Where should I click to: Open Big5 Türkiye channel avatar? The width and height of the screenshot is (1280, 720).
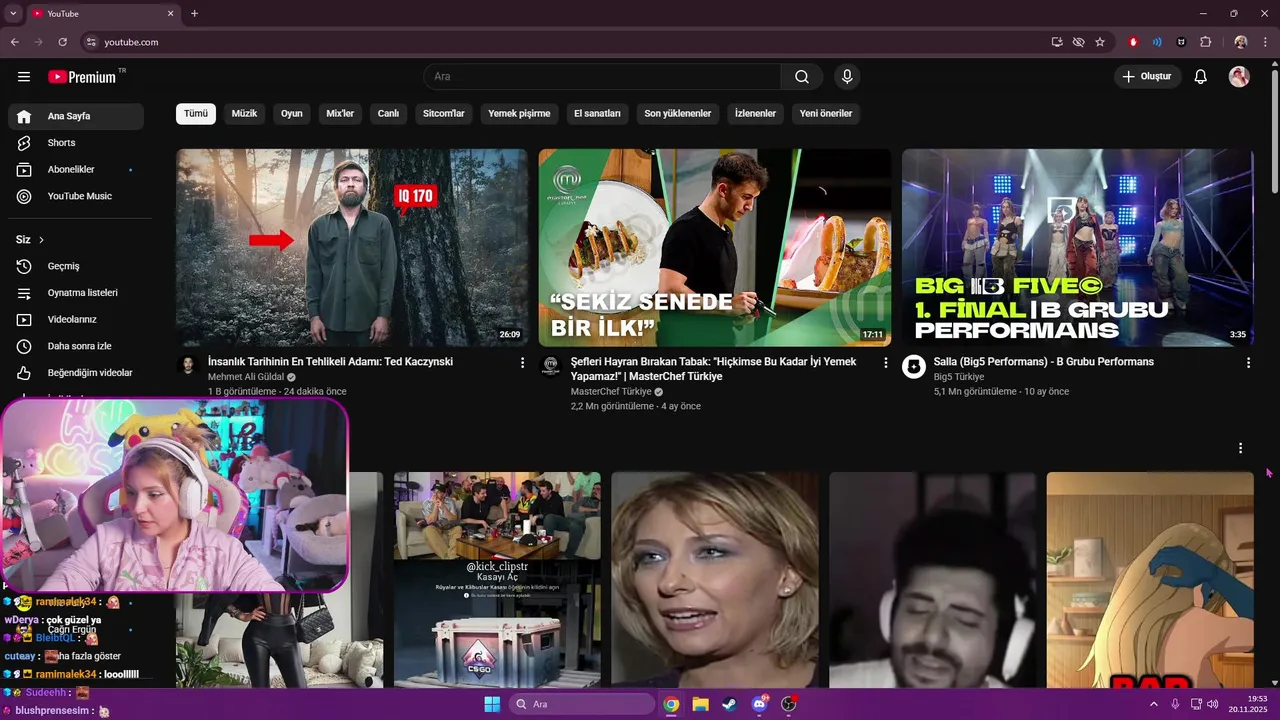[x=913, y=366]
